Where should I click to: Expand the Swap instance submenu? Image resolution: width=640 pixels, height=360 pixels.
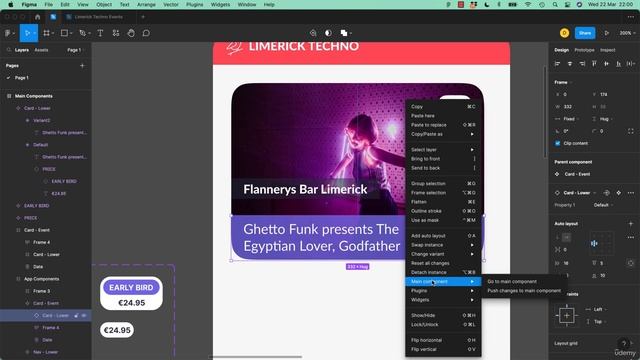click(x=443, y=245)
